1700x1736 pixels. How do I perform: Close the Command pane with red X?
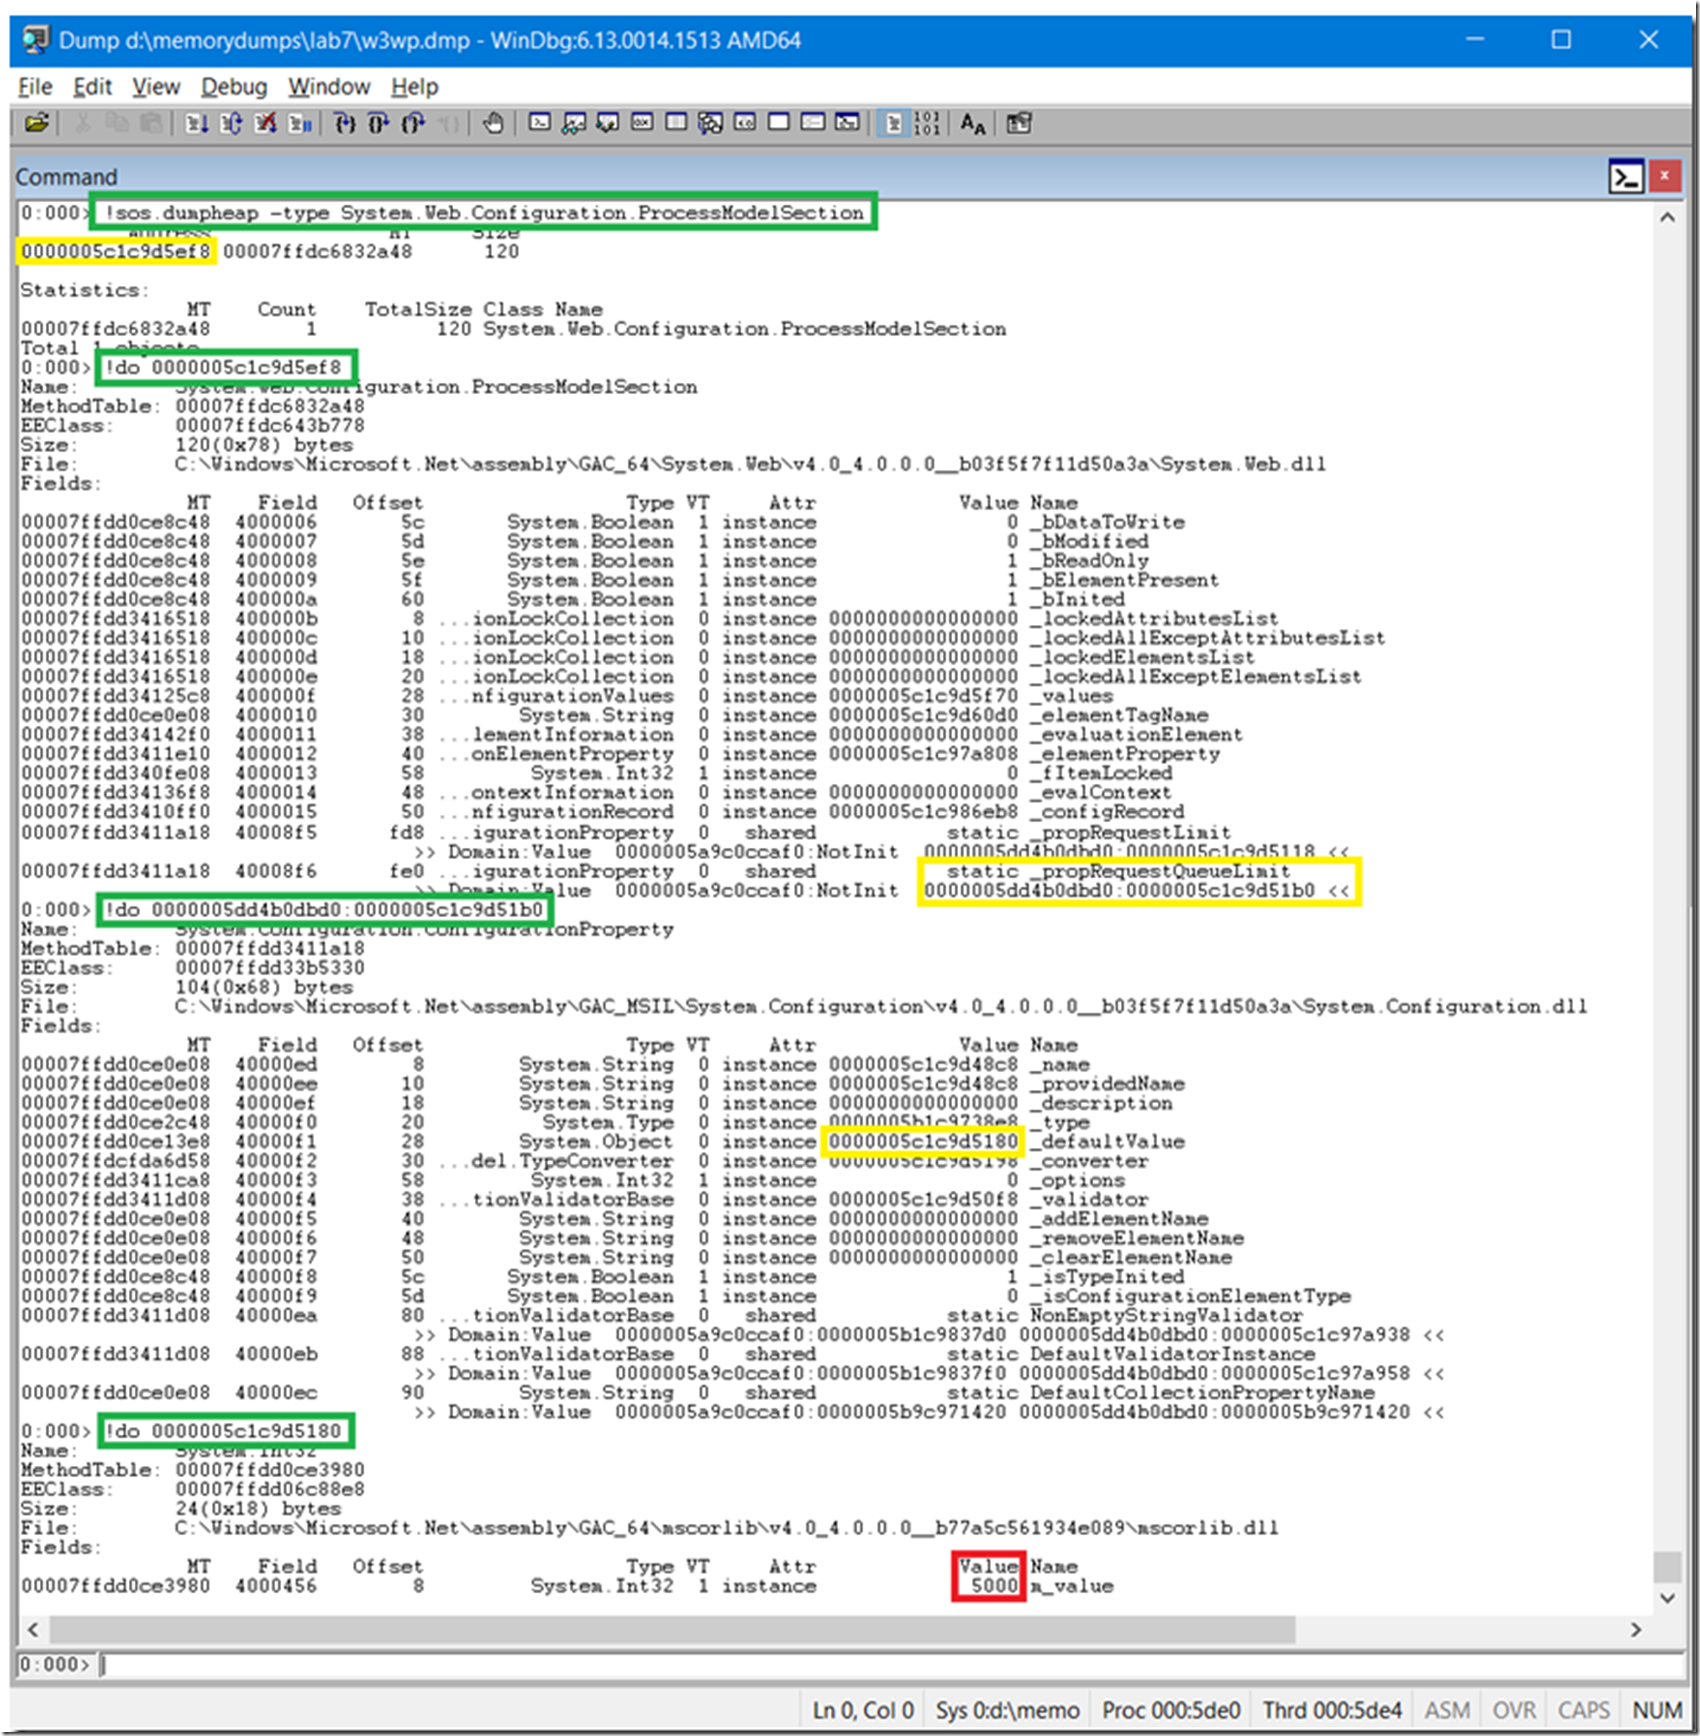[x=1664, y=176]
